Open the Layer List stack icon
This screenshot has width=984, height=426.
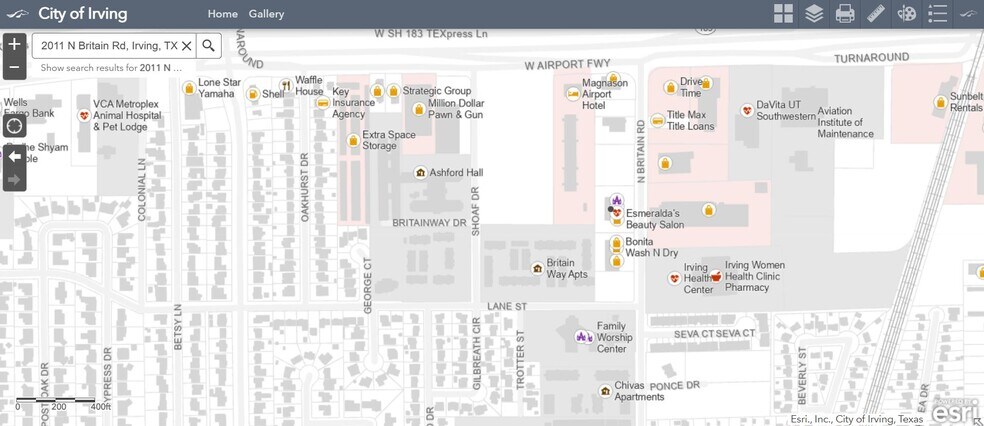814,14
